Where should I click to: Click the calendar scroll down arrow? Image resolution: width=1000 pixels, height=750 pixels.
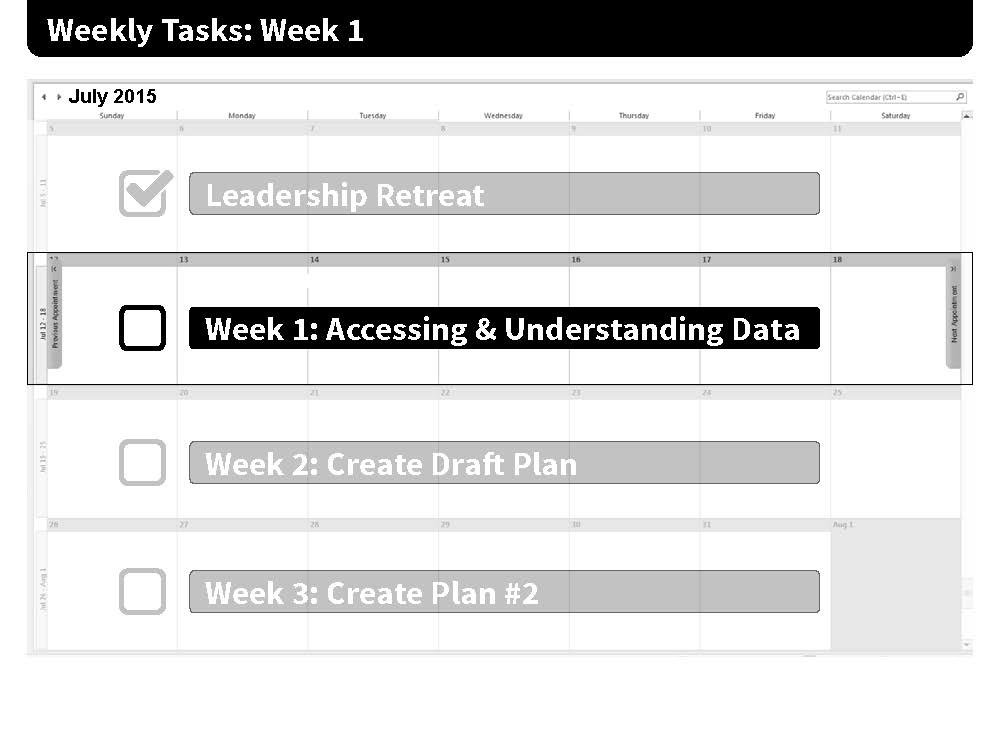click(x=967, y=645)
